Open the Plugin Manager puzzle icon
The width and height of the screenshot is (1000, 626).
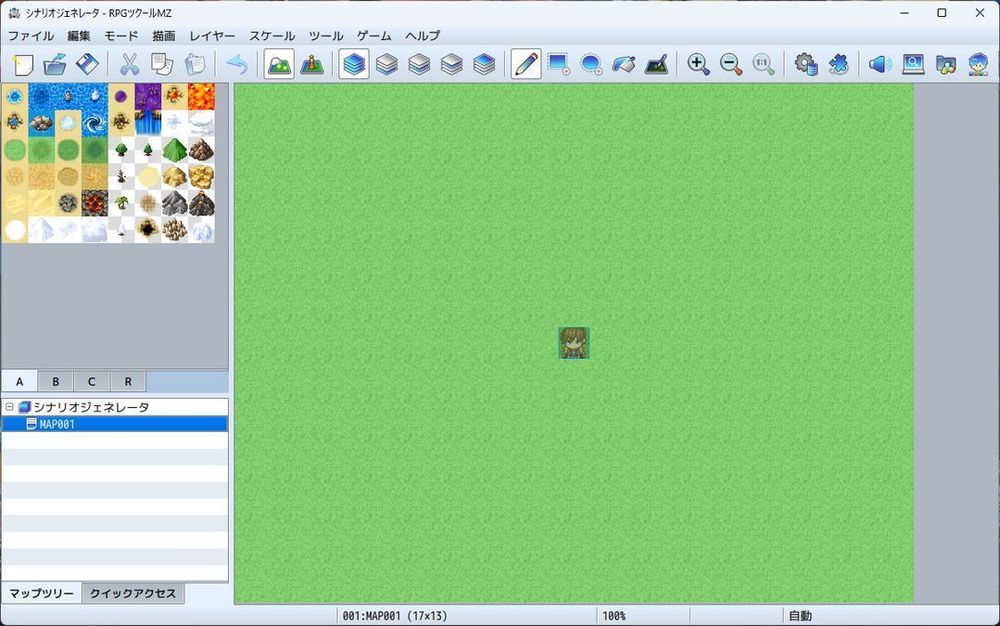tap(838, 64)
